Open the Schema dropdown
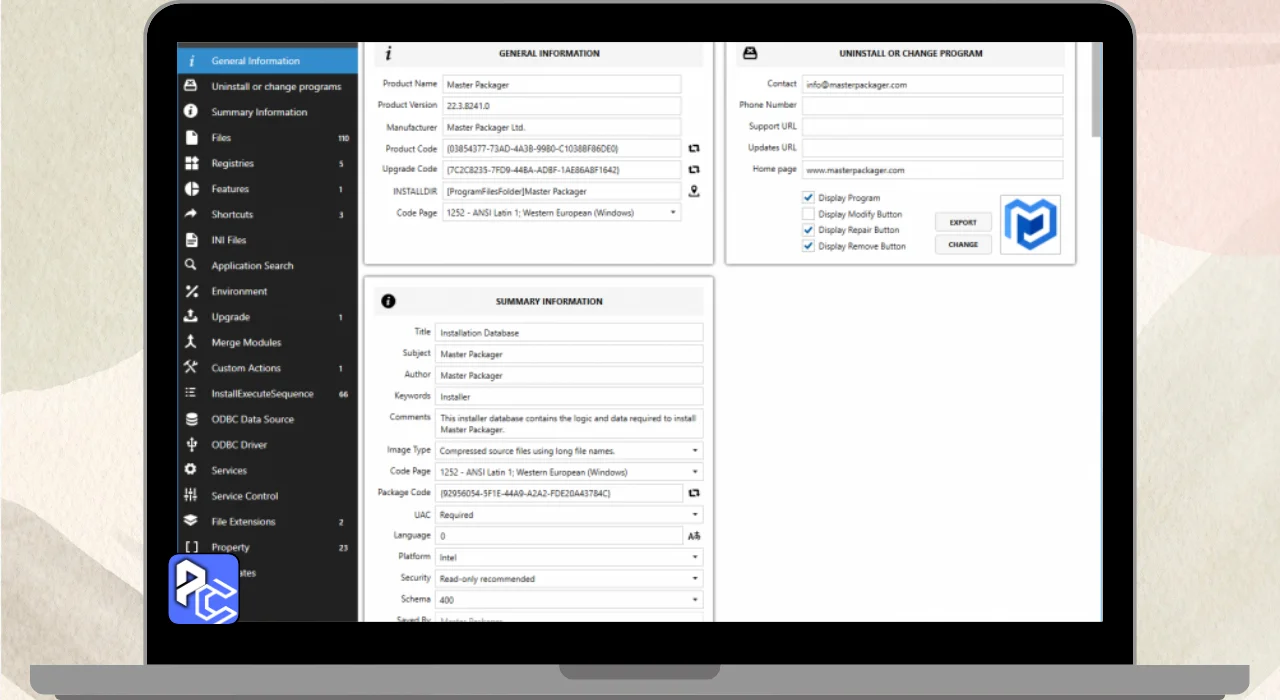This screenshot has width=1280, height=700. [570, 600]
